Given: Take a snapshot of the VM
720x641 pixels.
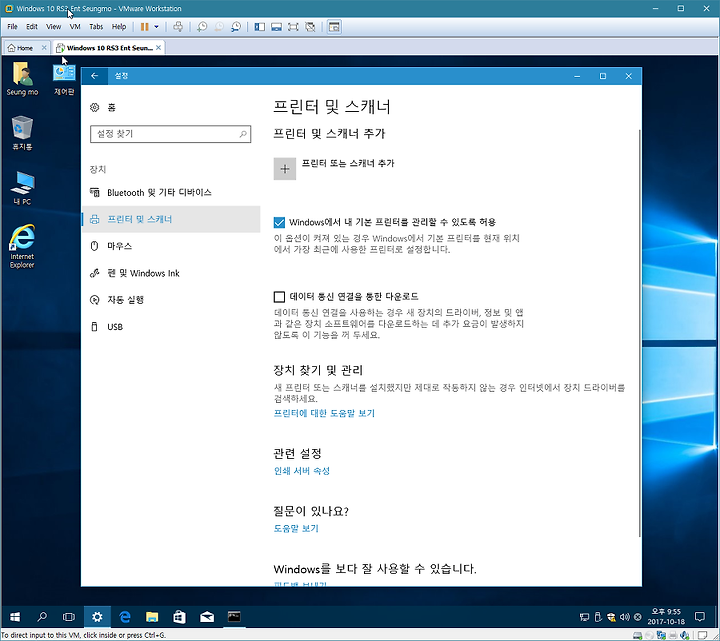Looking at the screenshot, I should click(x=202, y=27).
